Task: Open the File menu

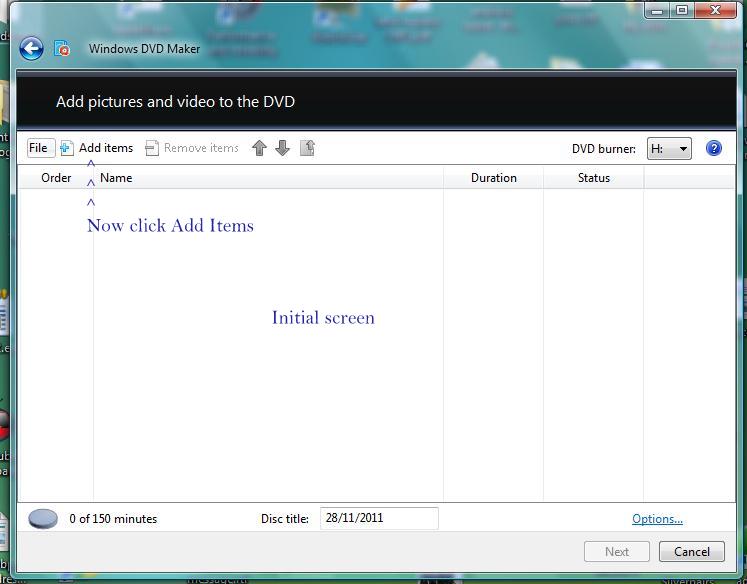Action: point(41,148)
